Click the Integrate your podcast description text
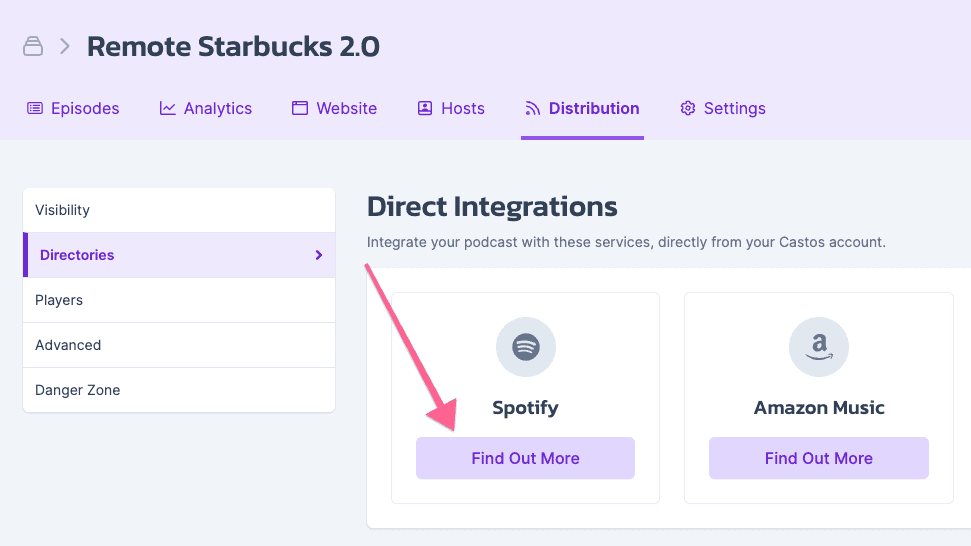Screen dimensions: 971x546 [x=626, y=242]
